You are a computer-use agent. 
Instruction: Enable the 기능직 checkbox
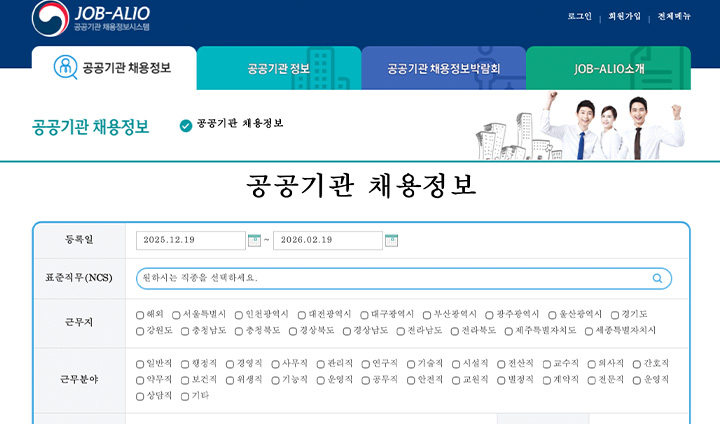(275, 380)
